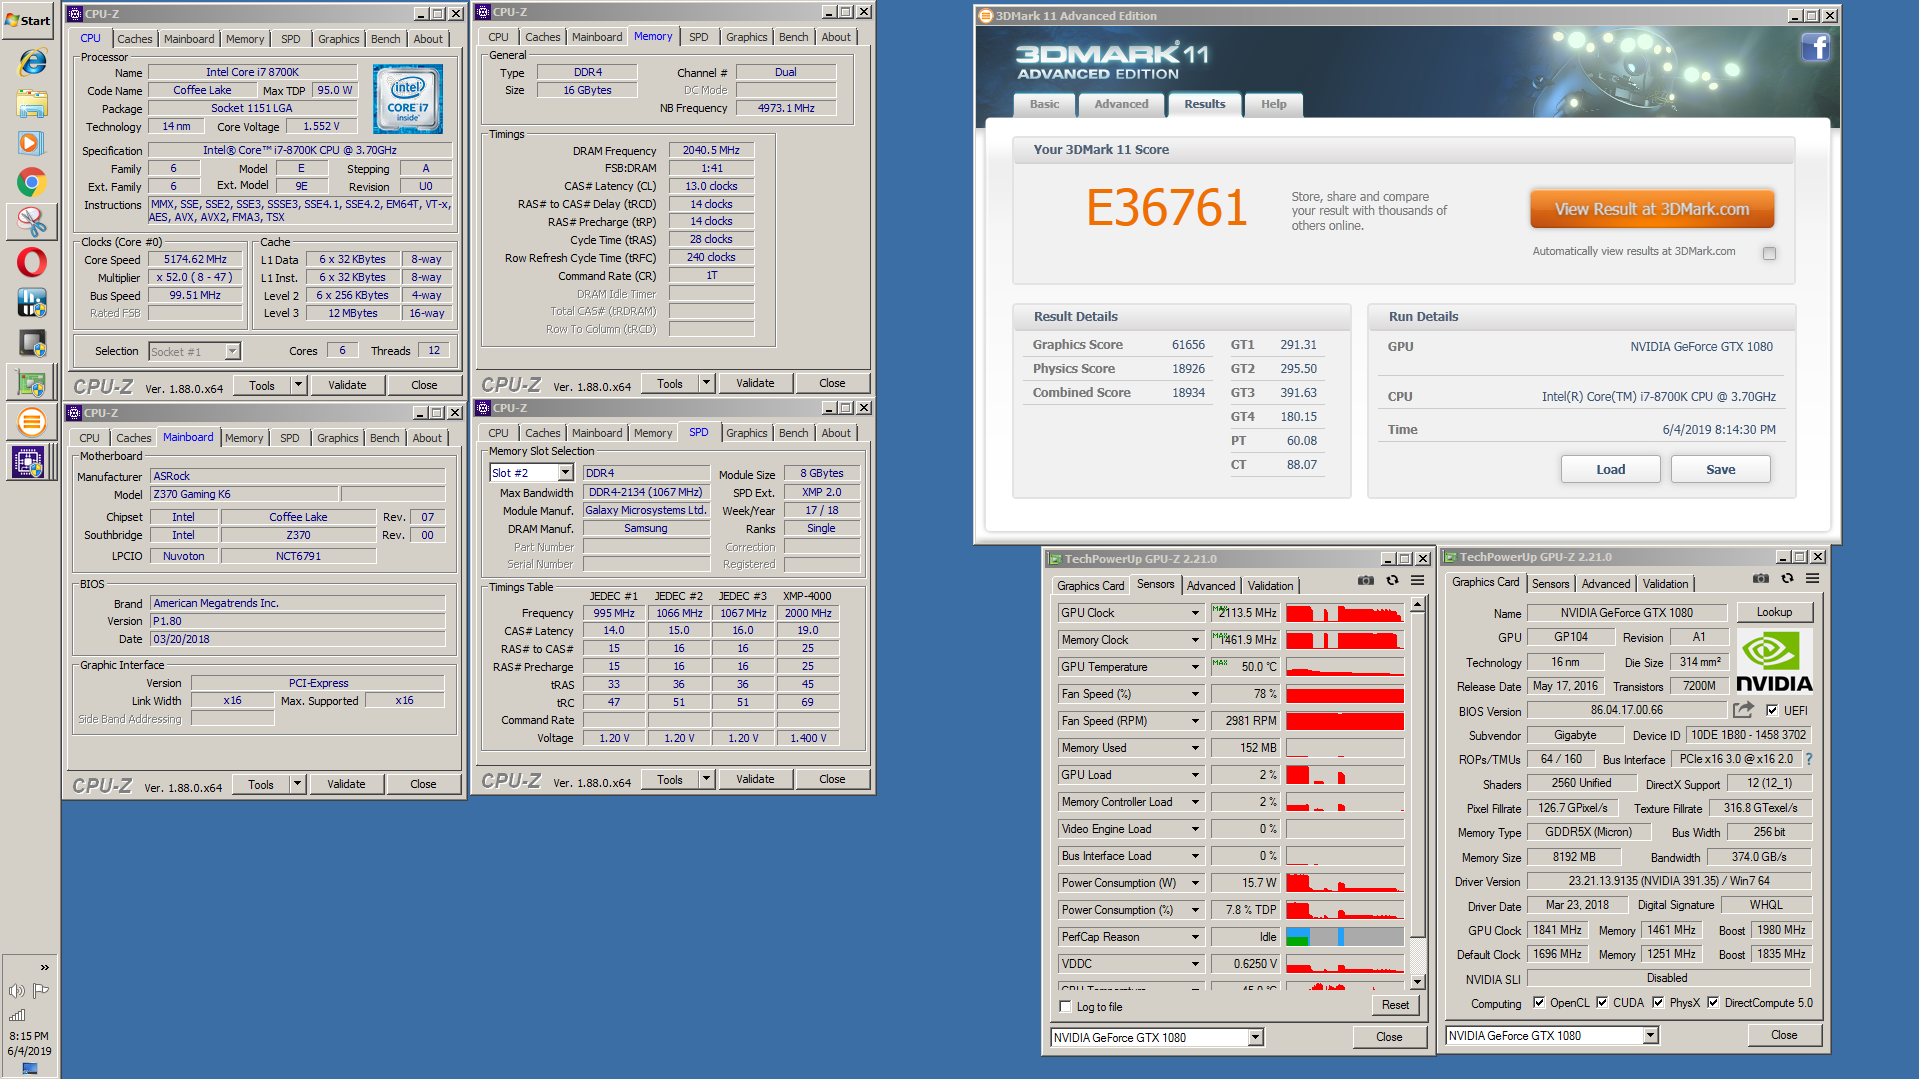The height and width of the screenshot is (1079, 1919).
Task: Click the scroll-up arrow in GPU-Z Sensors
Action: tap(1417, 604)
